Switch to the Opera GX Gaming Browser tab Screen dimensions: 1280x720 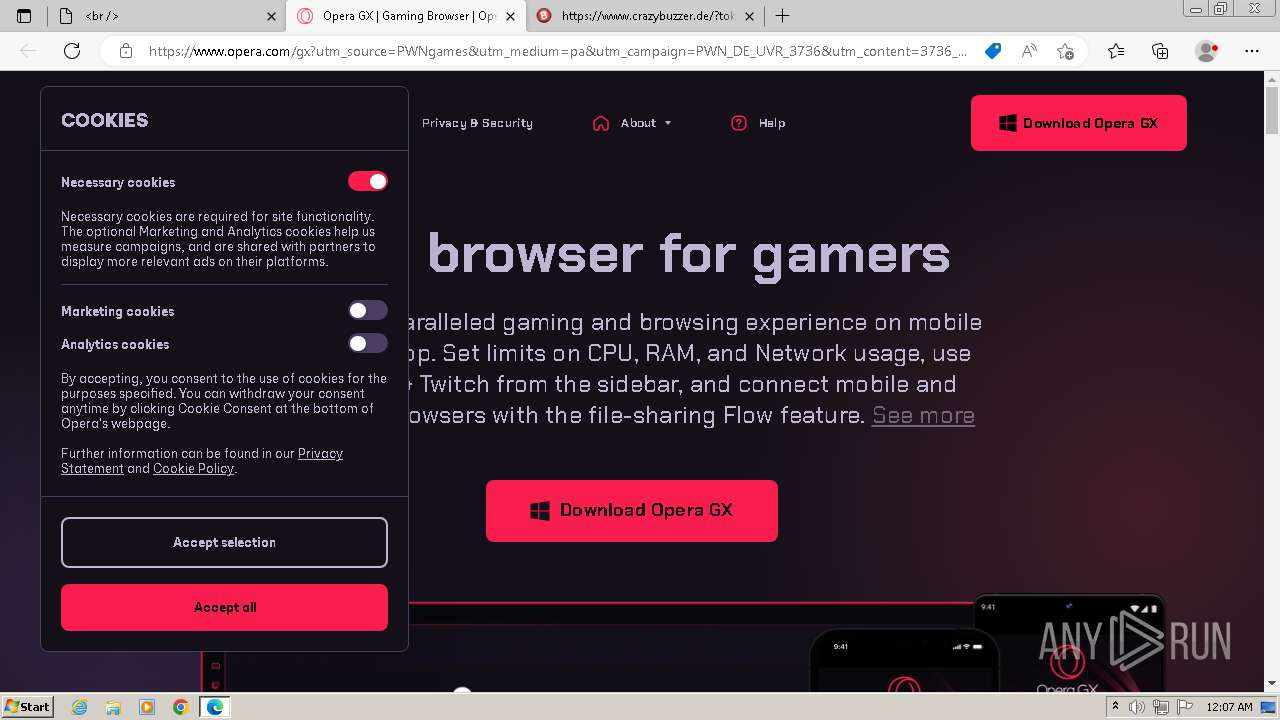point(405,16)
